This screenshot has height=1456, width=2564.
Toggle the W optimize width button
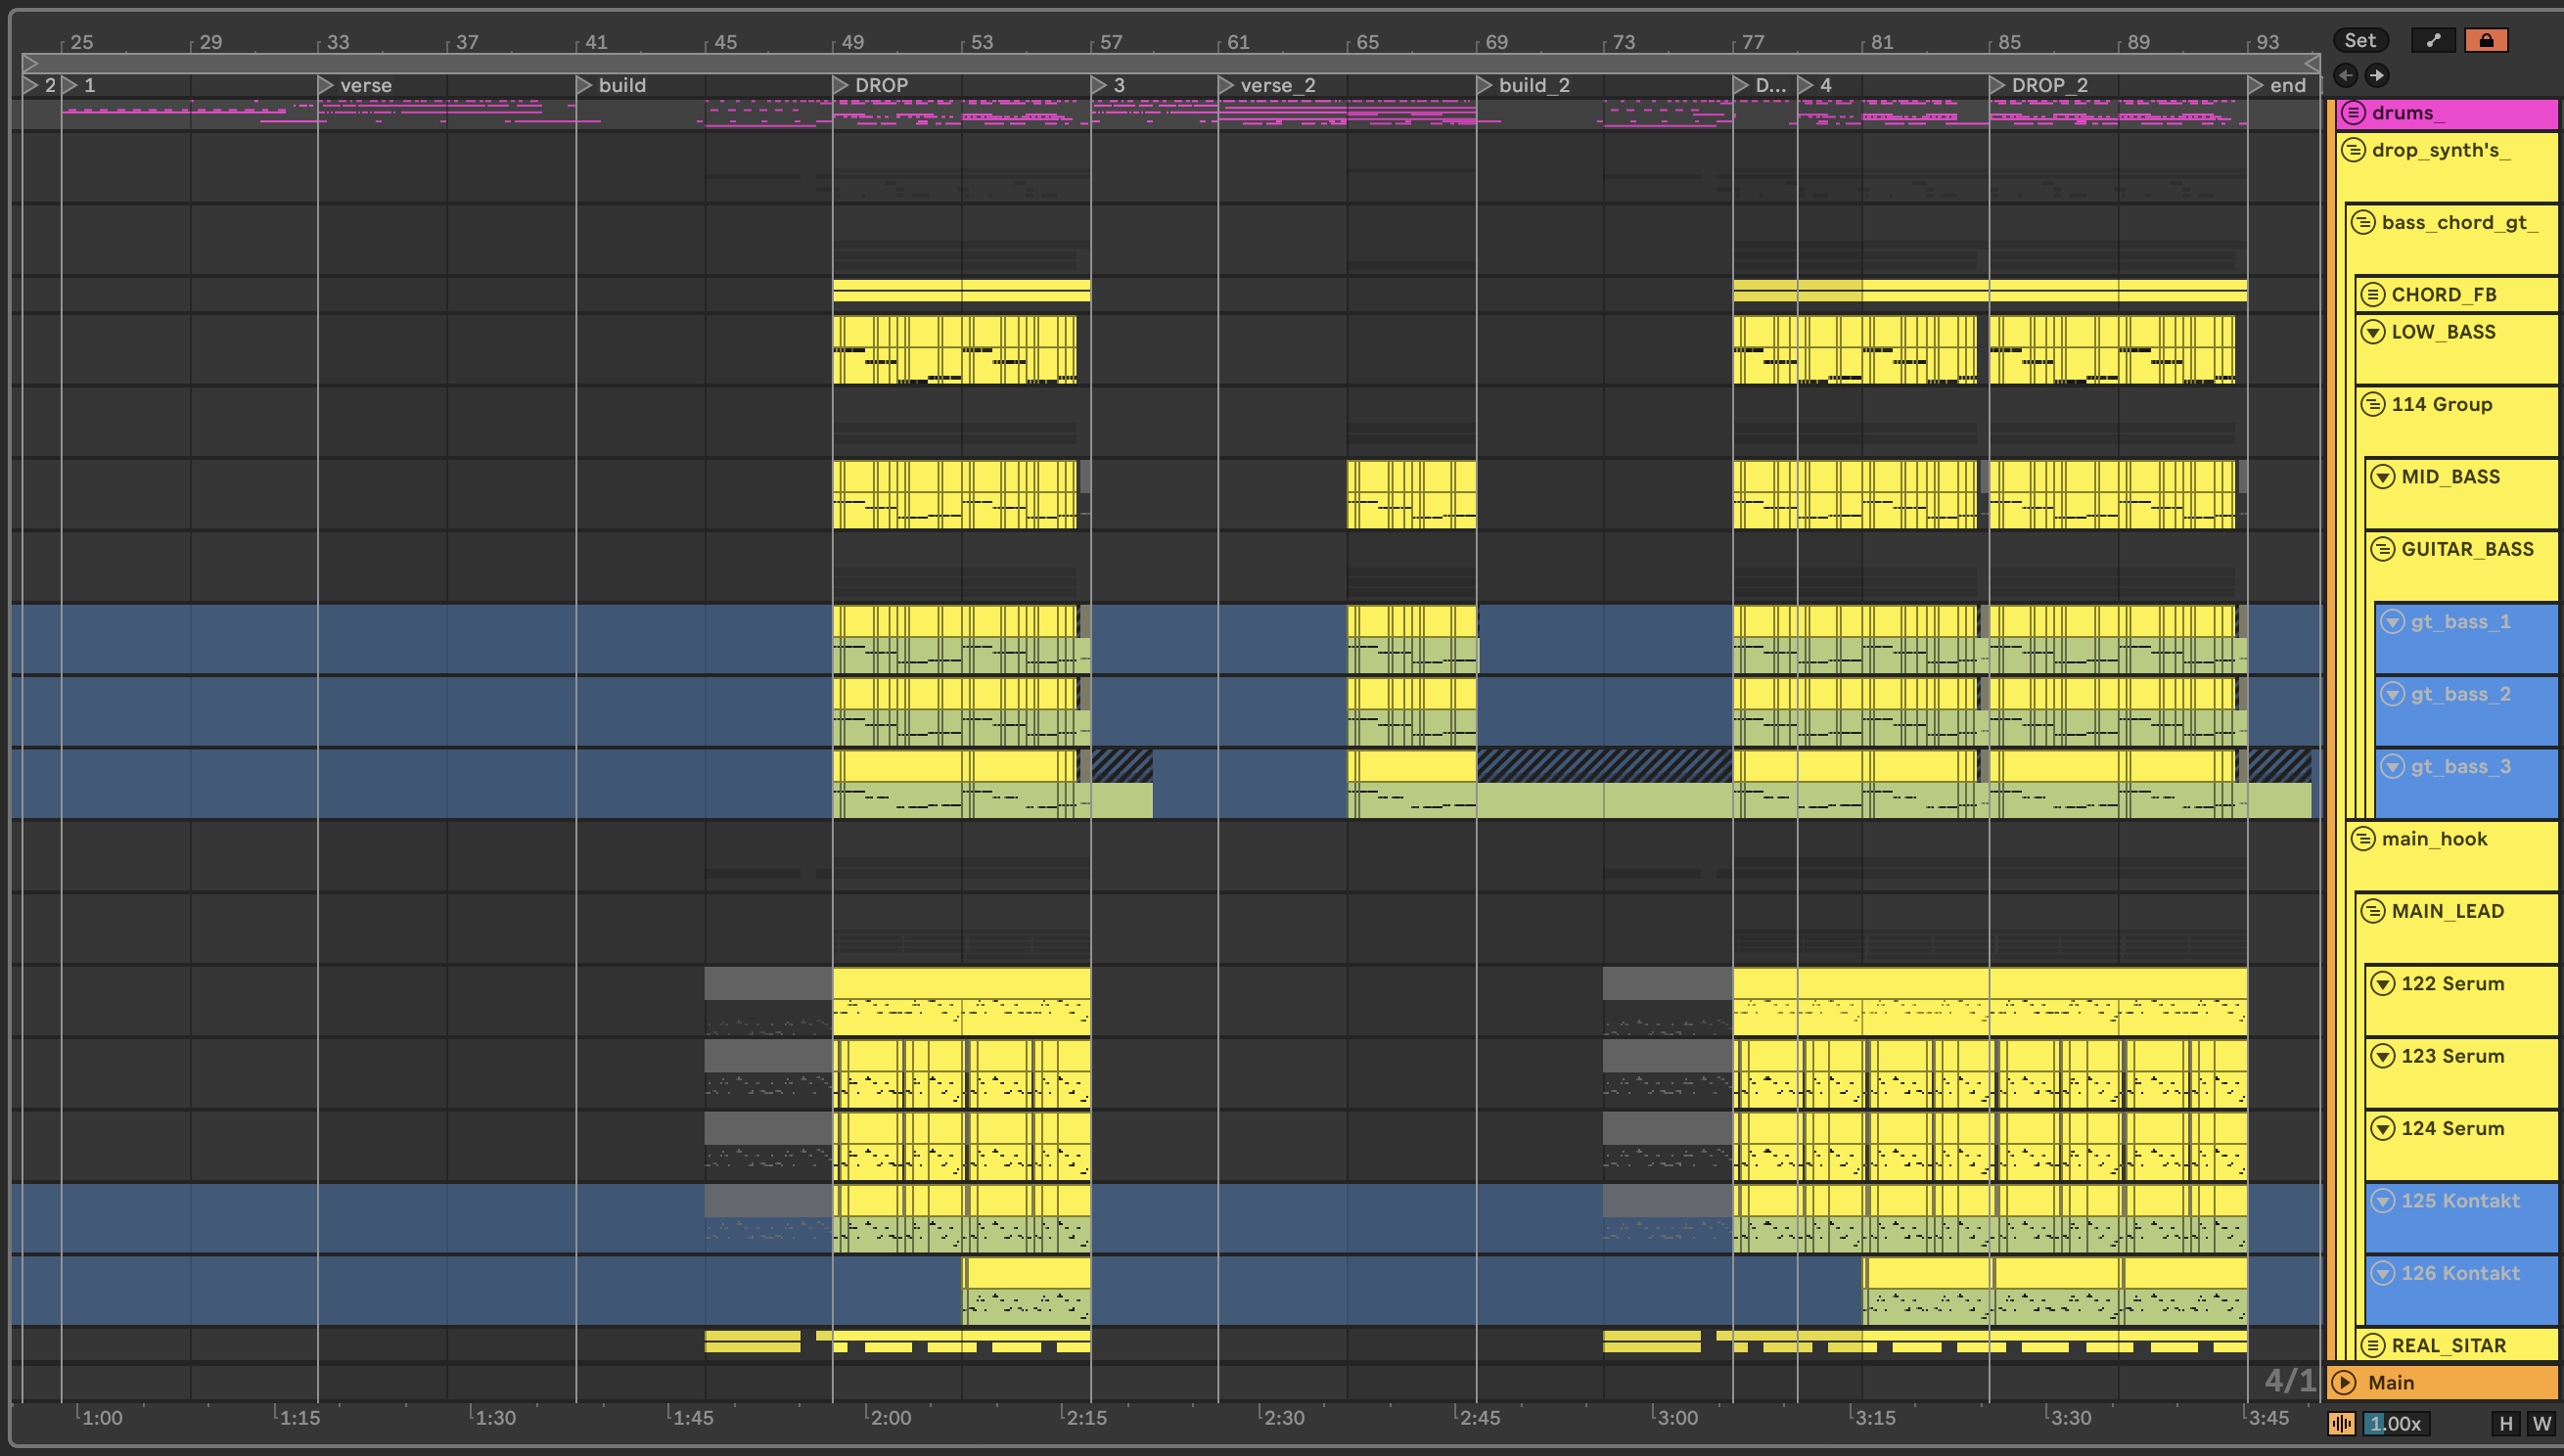(2541, 1424)
